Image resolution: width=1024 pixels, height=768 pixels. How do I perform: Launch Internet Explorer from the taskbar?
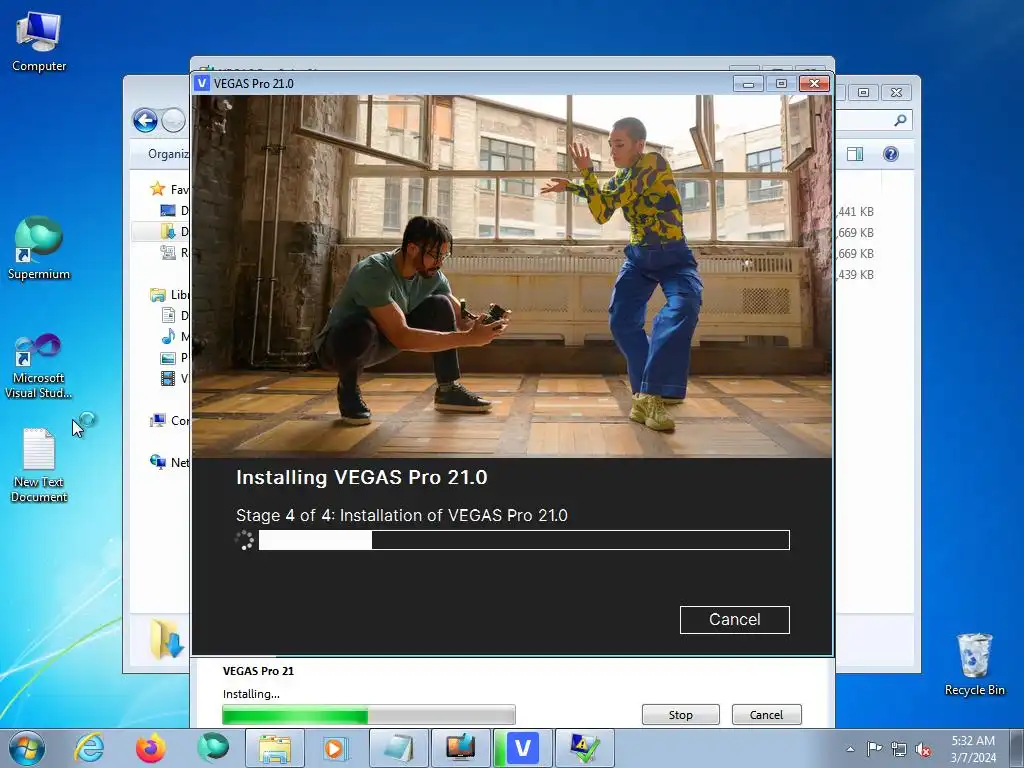click(89, 748)
